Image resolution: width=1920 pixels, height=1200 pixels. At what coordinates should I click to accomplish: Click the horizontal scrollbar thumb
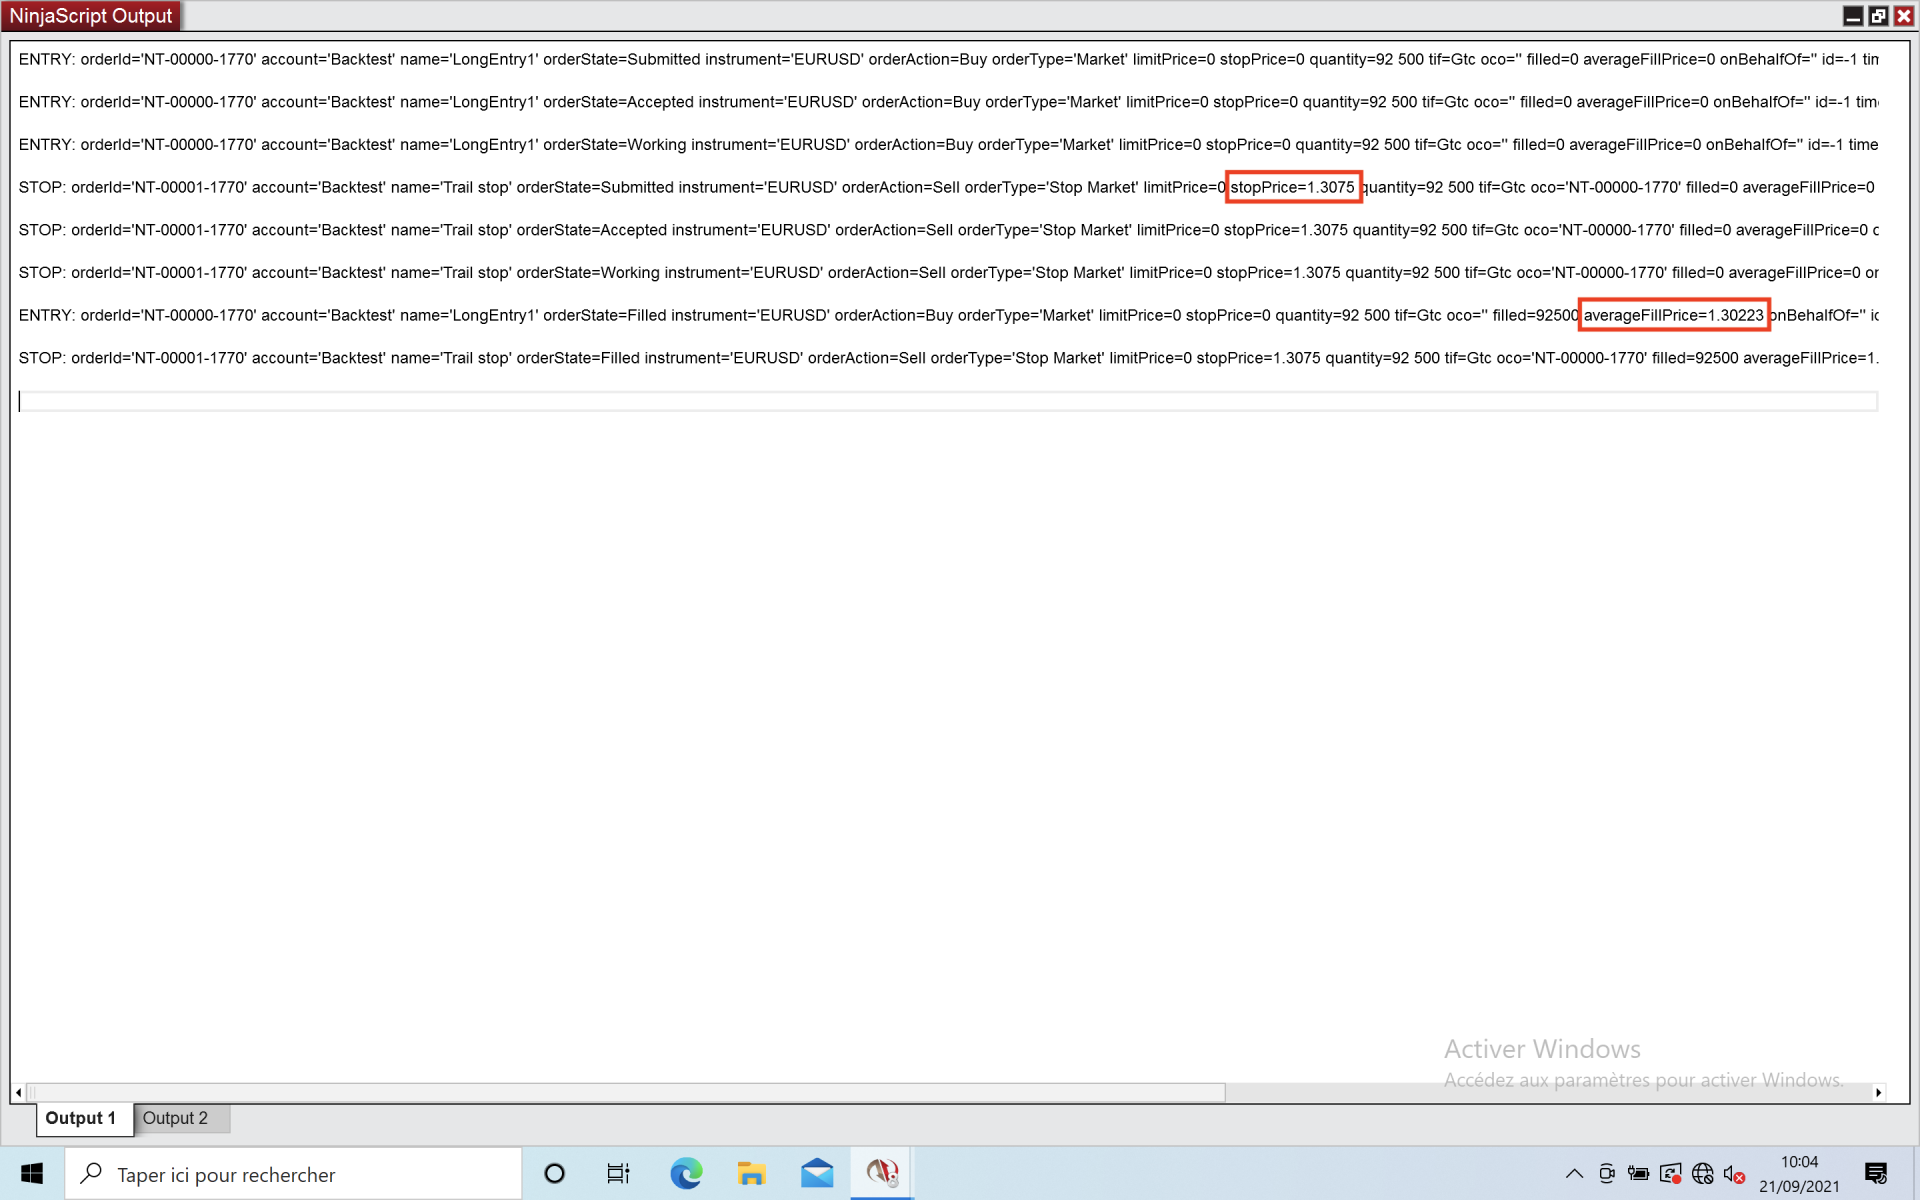point(625,1092)
